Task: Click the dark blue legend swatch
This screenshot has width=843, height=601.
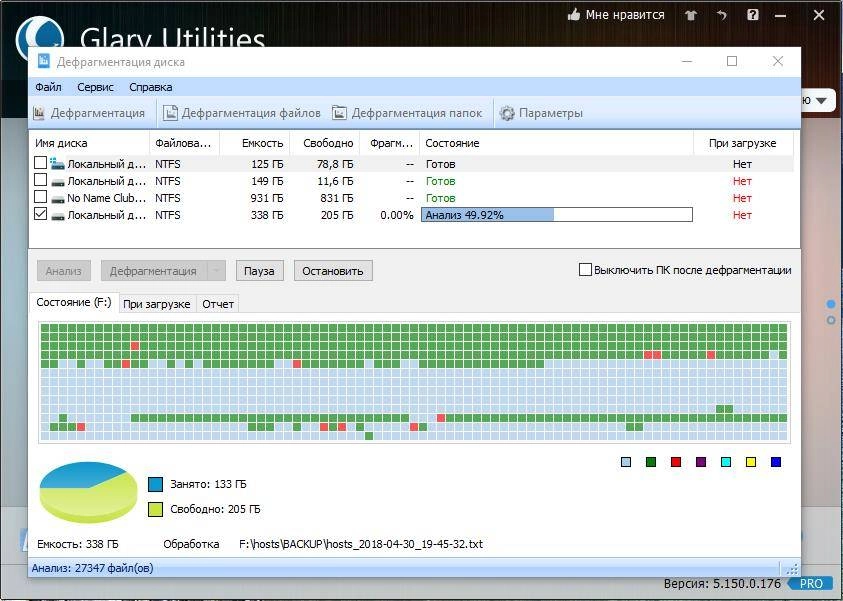Action: (776, 462)
